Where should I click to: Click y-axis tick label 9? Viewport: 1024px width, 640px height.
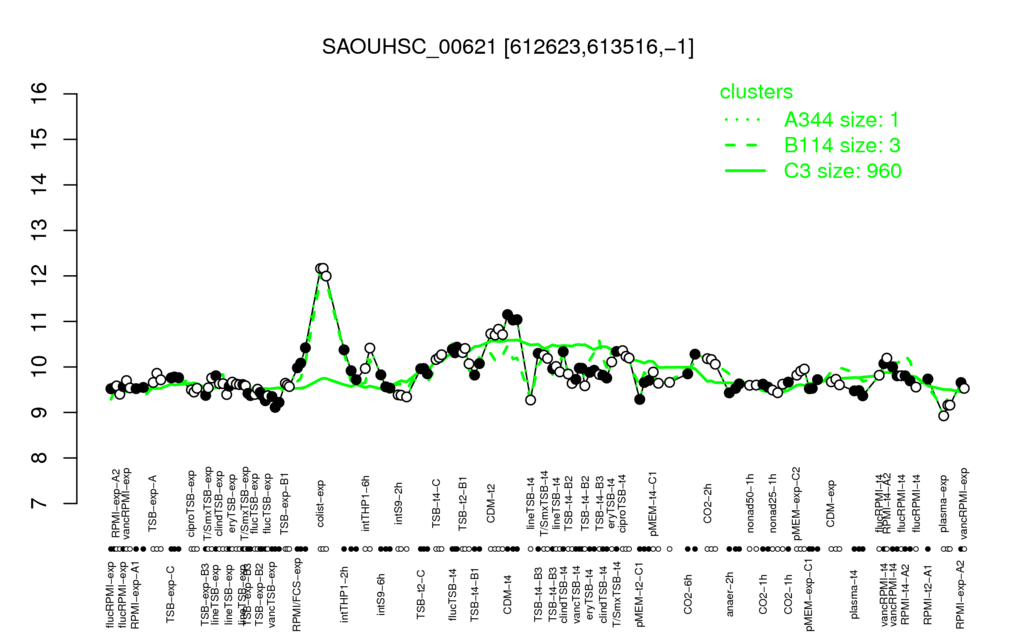pos(40,413)
